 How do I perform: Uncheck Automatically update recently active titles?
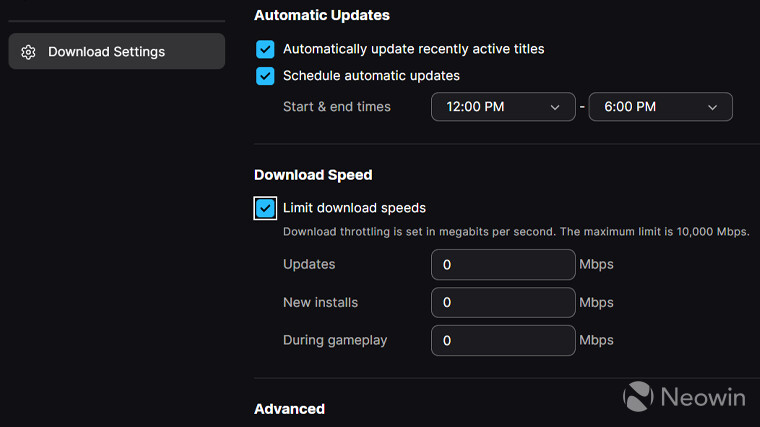265,49
